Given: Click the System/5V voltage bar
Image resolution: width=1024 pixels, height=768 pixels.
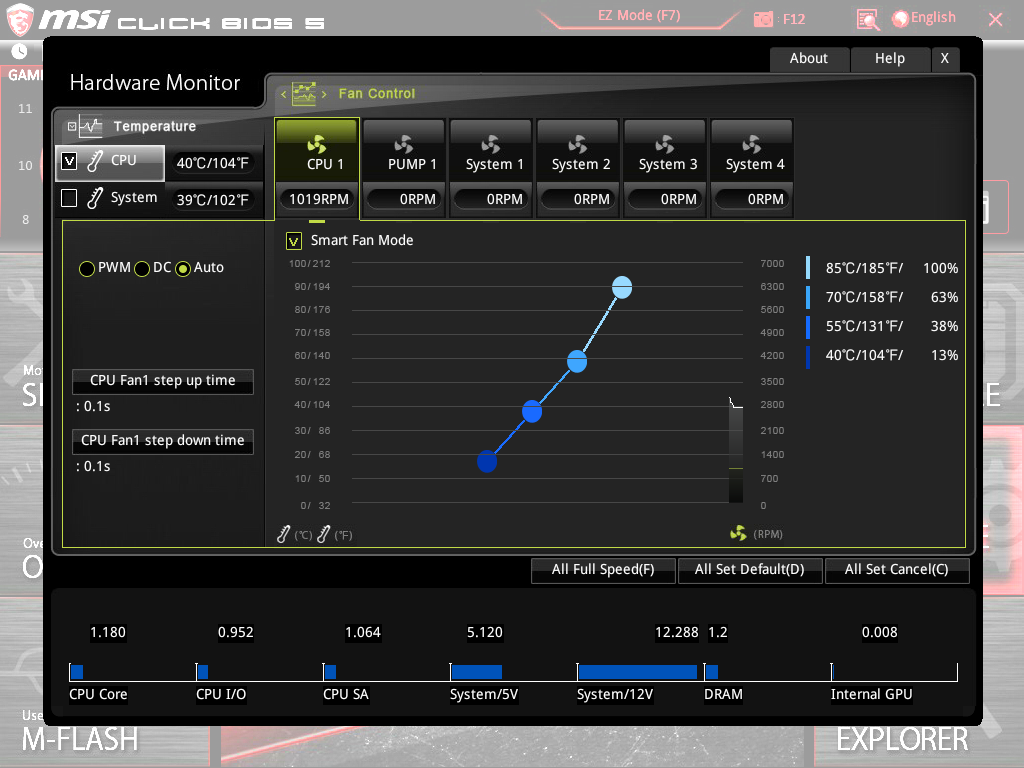Looking at the screenshot, I should [476, 672].
